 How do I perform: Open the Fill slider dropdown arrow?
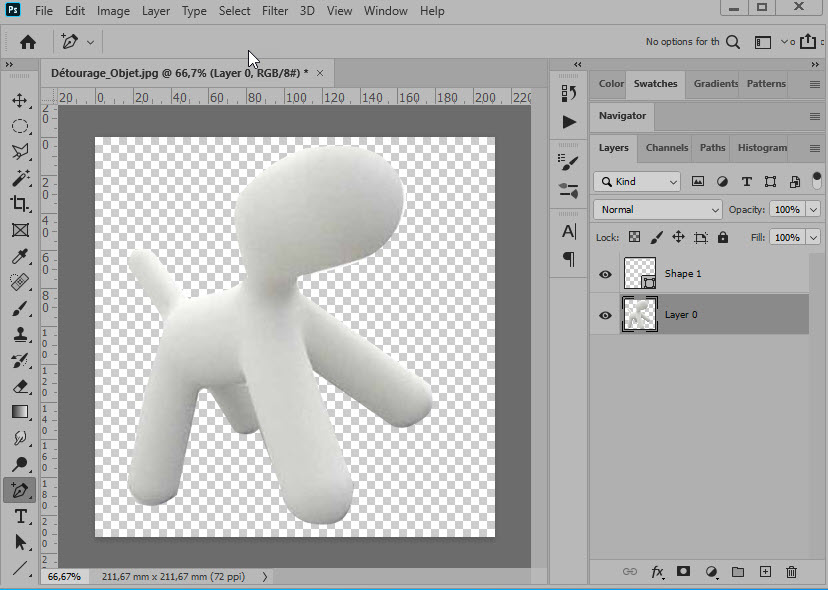pos(813,237)
